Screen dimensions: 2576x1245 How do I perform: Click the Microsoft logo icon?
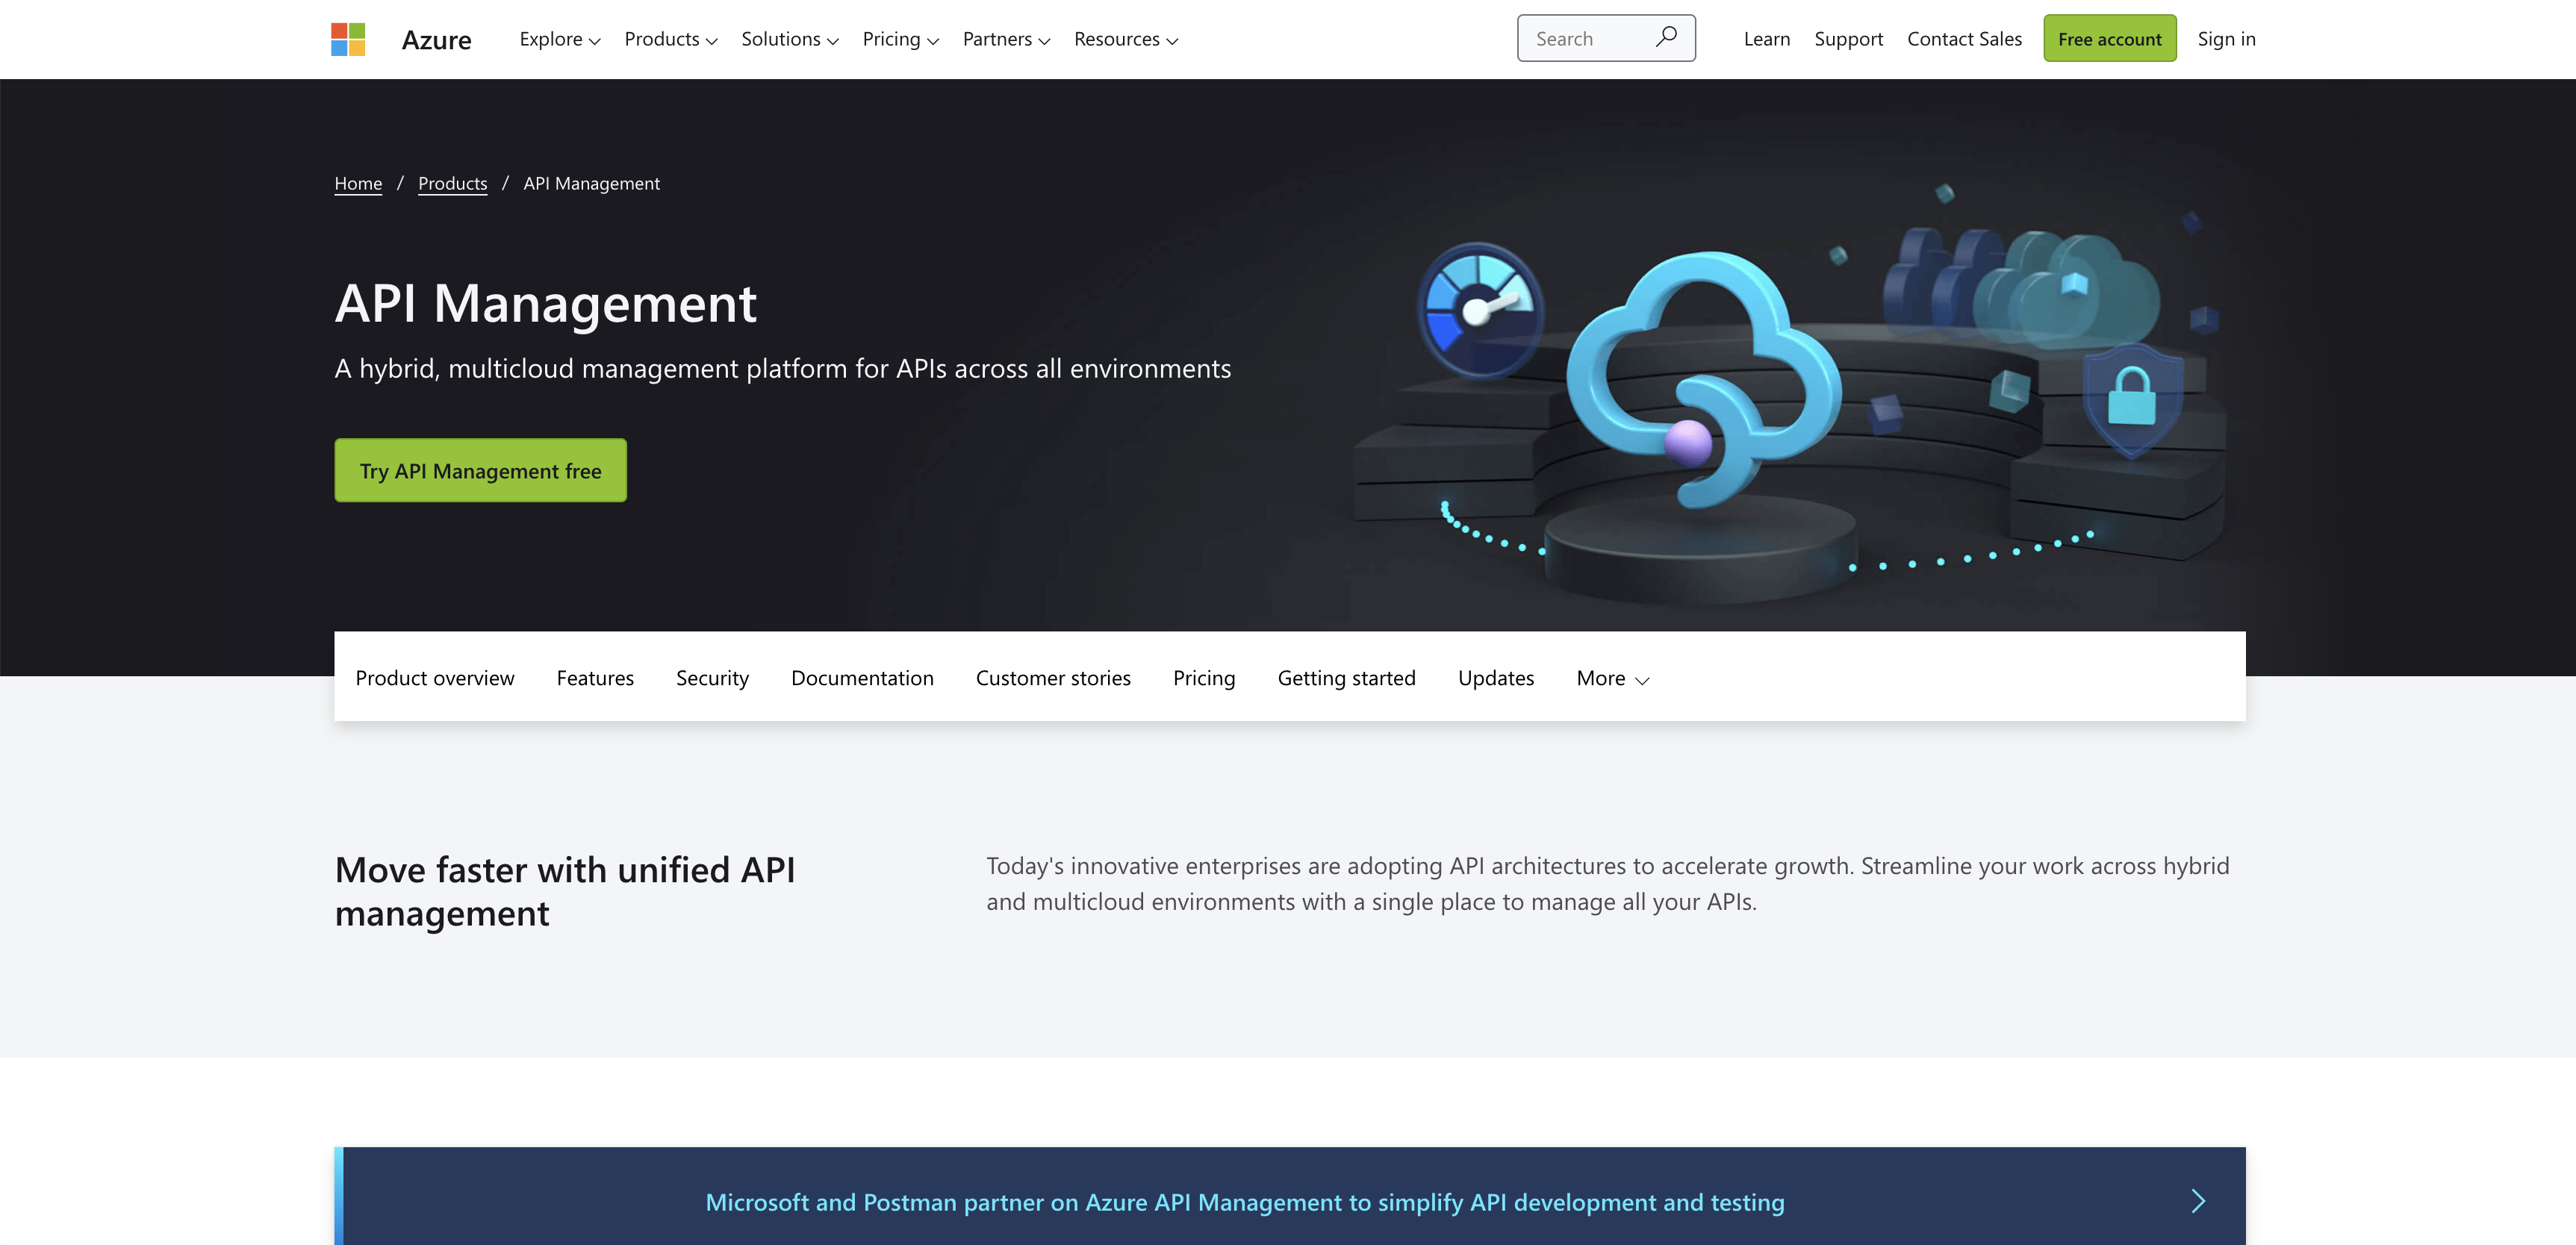[x=348, y=39]
